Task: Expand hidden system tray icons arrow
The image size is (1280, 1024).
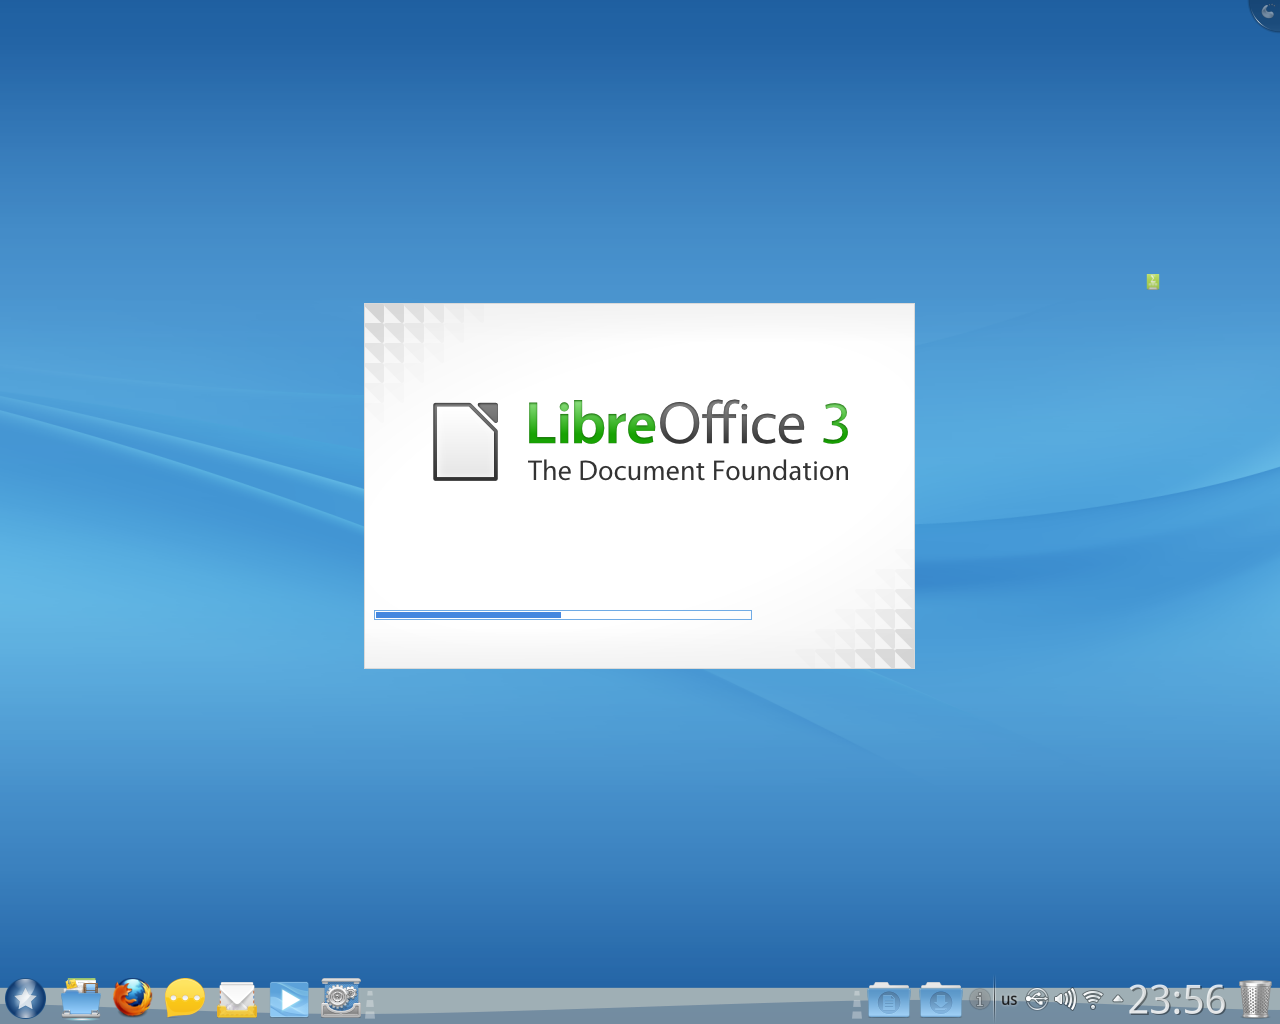Action: (1118, 998)
